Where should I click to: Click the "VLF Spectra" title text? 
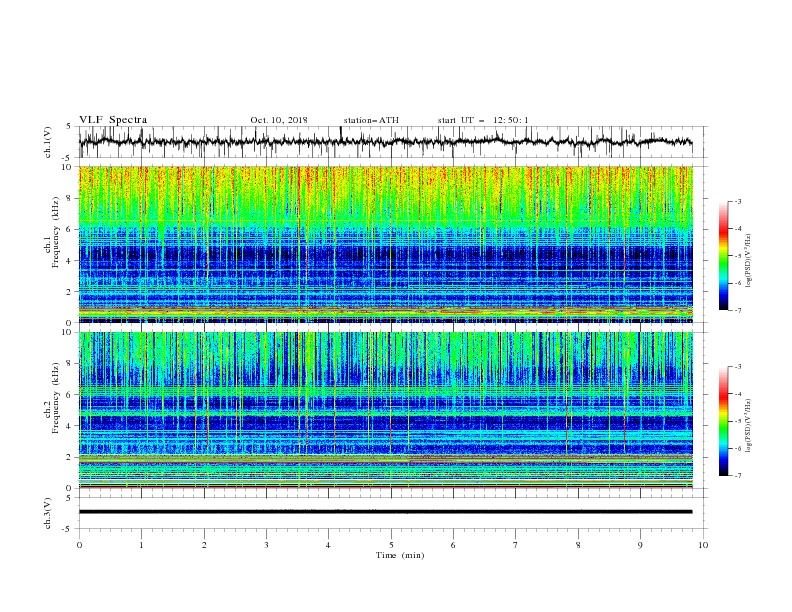[x=113, y=120]
